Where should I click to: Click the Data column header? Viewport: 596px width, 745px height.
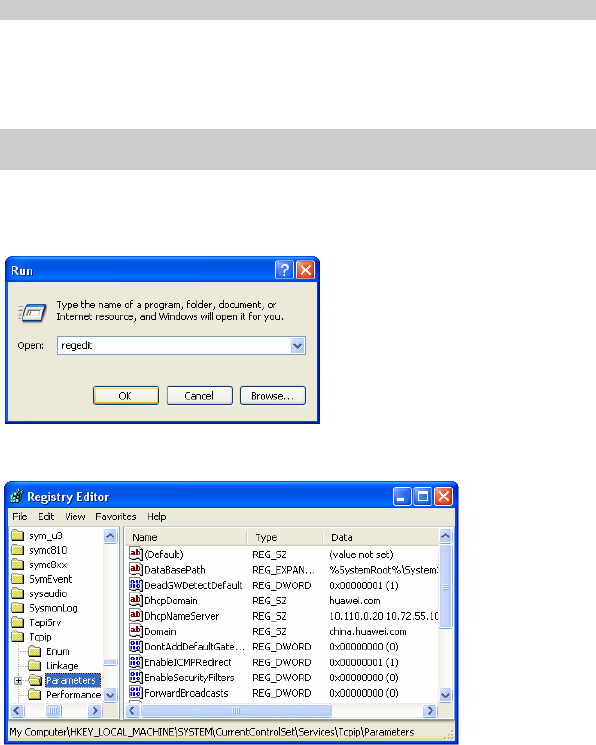click(381, 537)
